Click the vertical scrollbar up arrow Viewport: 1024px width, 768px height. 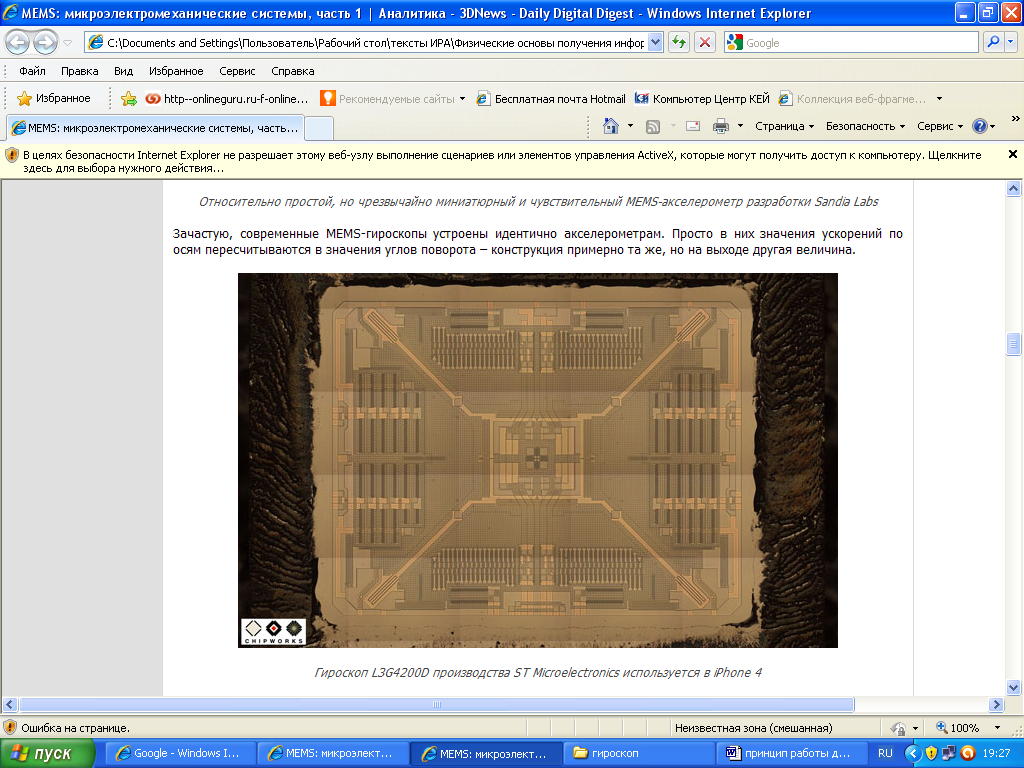click(x=1014, y=189)
